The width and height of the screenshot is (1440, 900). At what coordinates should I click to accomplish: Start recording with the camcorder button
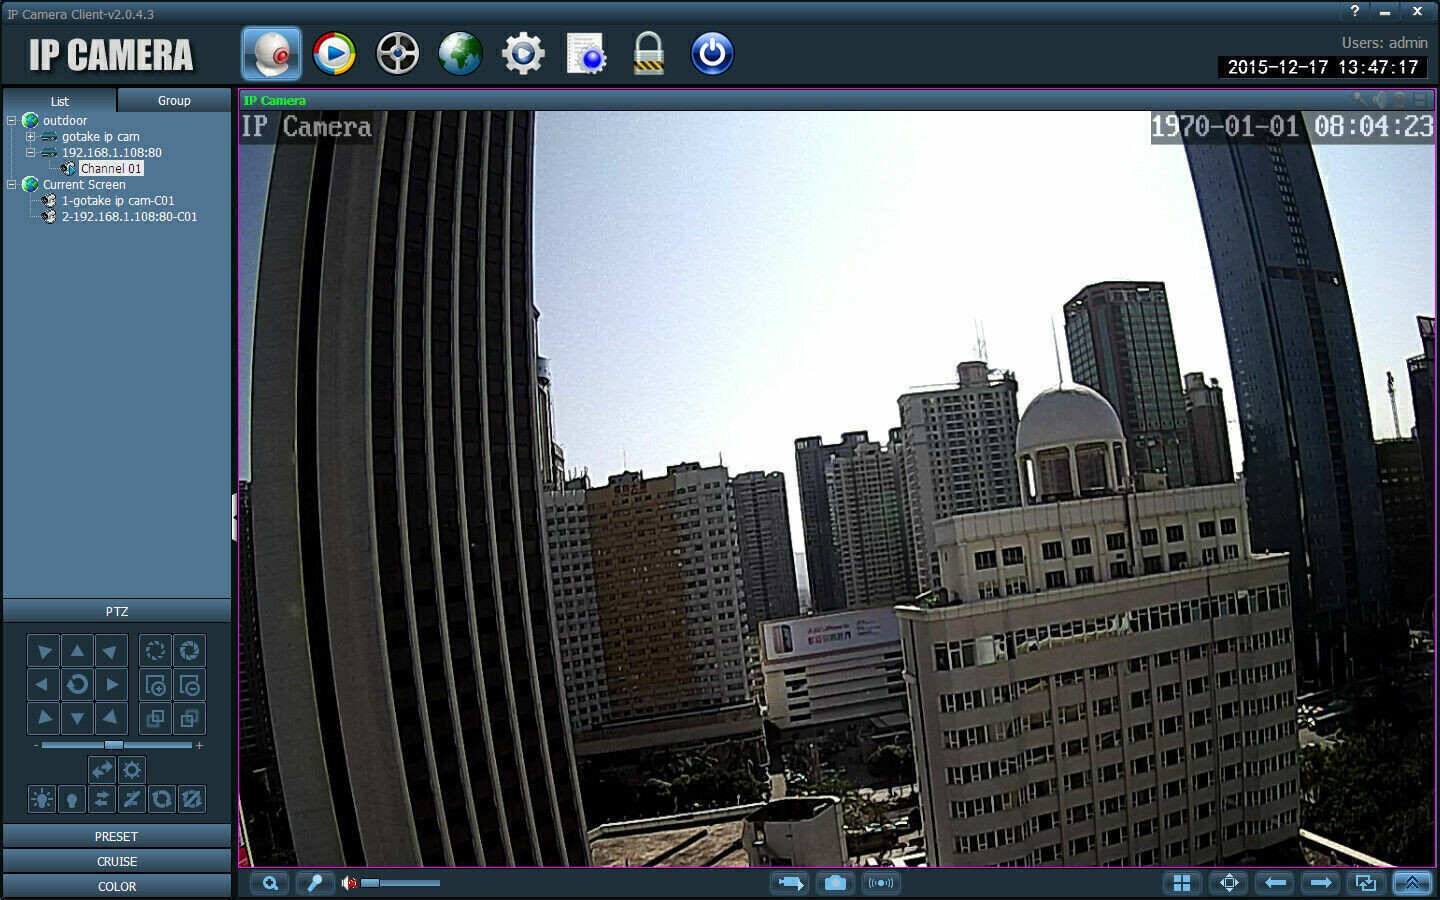[790, 883]
